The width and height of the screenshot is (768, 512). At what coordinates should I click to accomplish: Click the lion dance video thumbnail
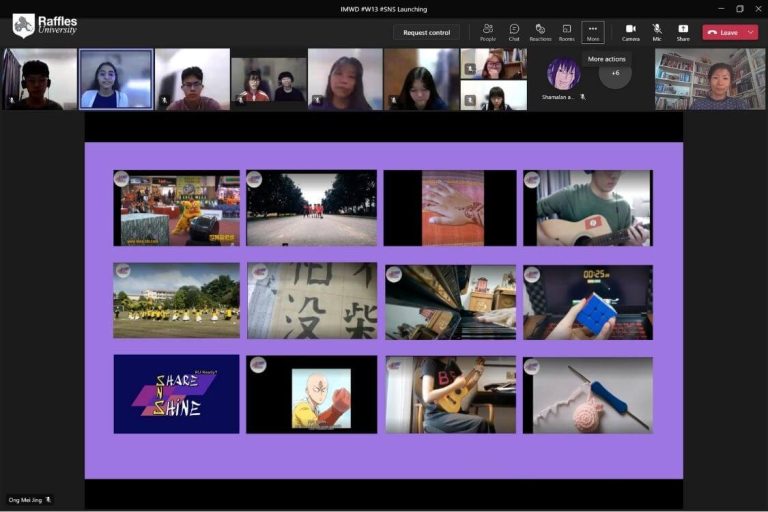point(176,208)
